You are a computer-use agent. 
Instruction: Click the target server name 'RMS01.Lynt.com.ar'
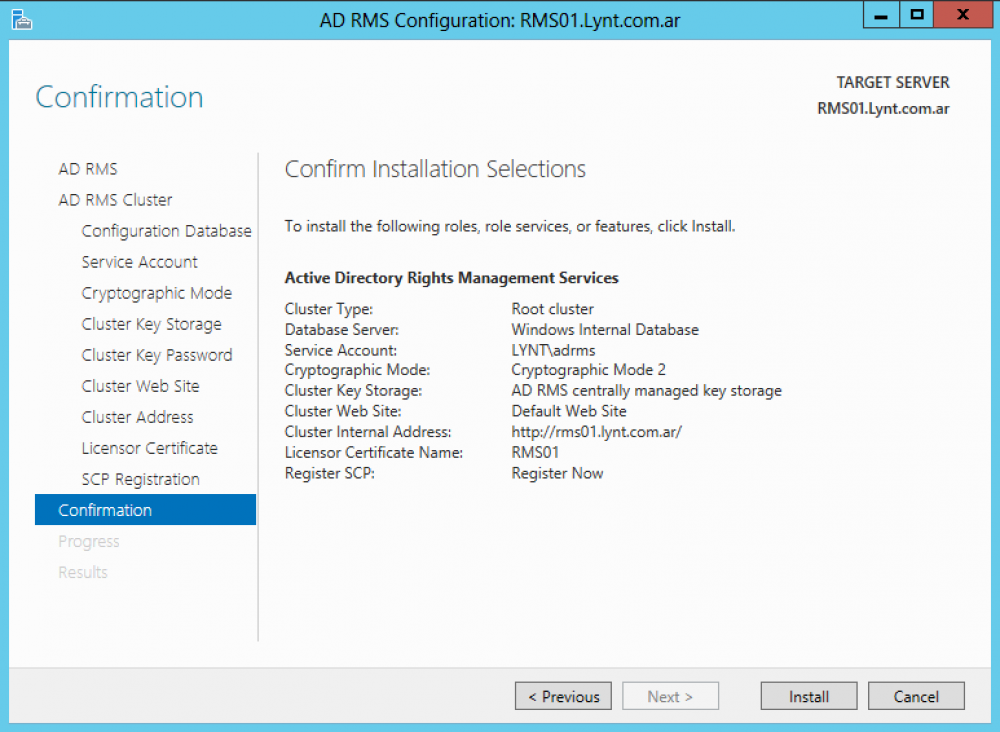click(883, 109)
